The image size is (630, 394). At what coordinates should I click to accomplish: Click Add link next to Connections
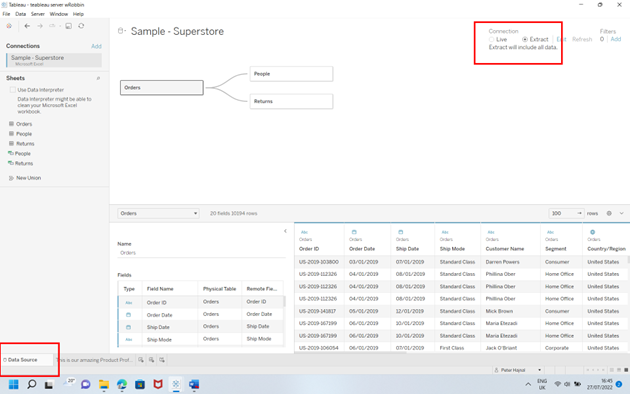click(x=96, y=46)
